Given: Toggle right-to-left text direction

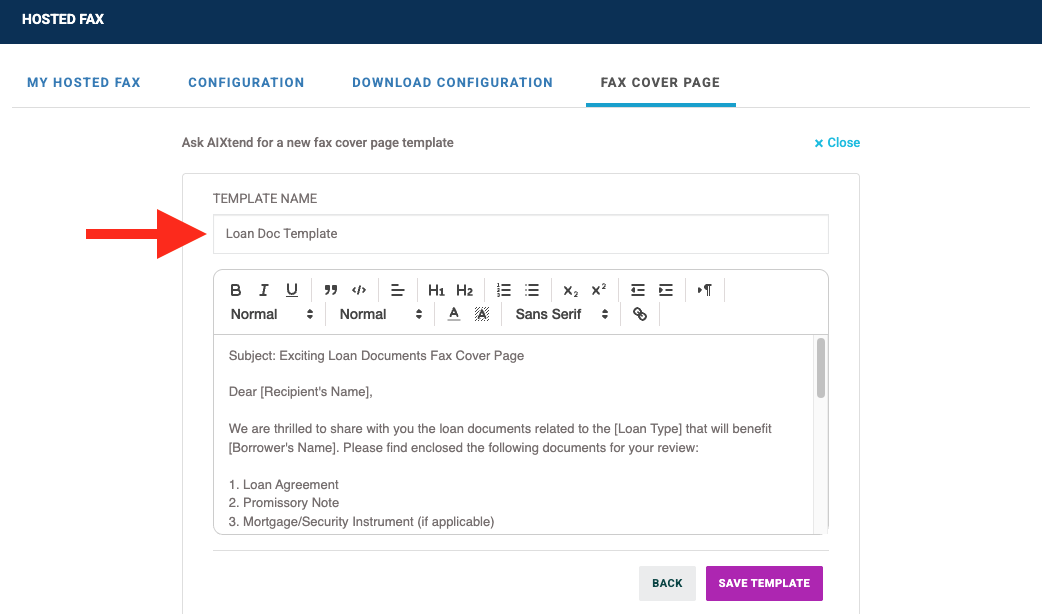Looking at the screenshot, I should 705,290.
